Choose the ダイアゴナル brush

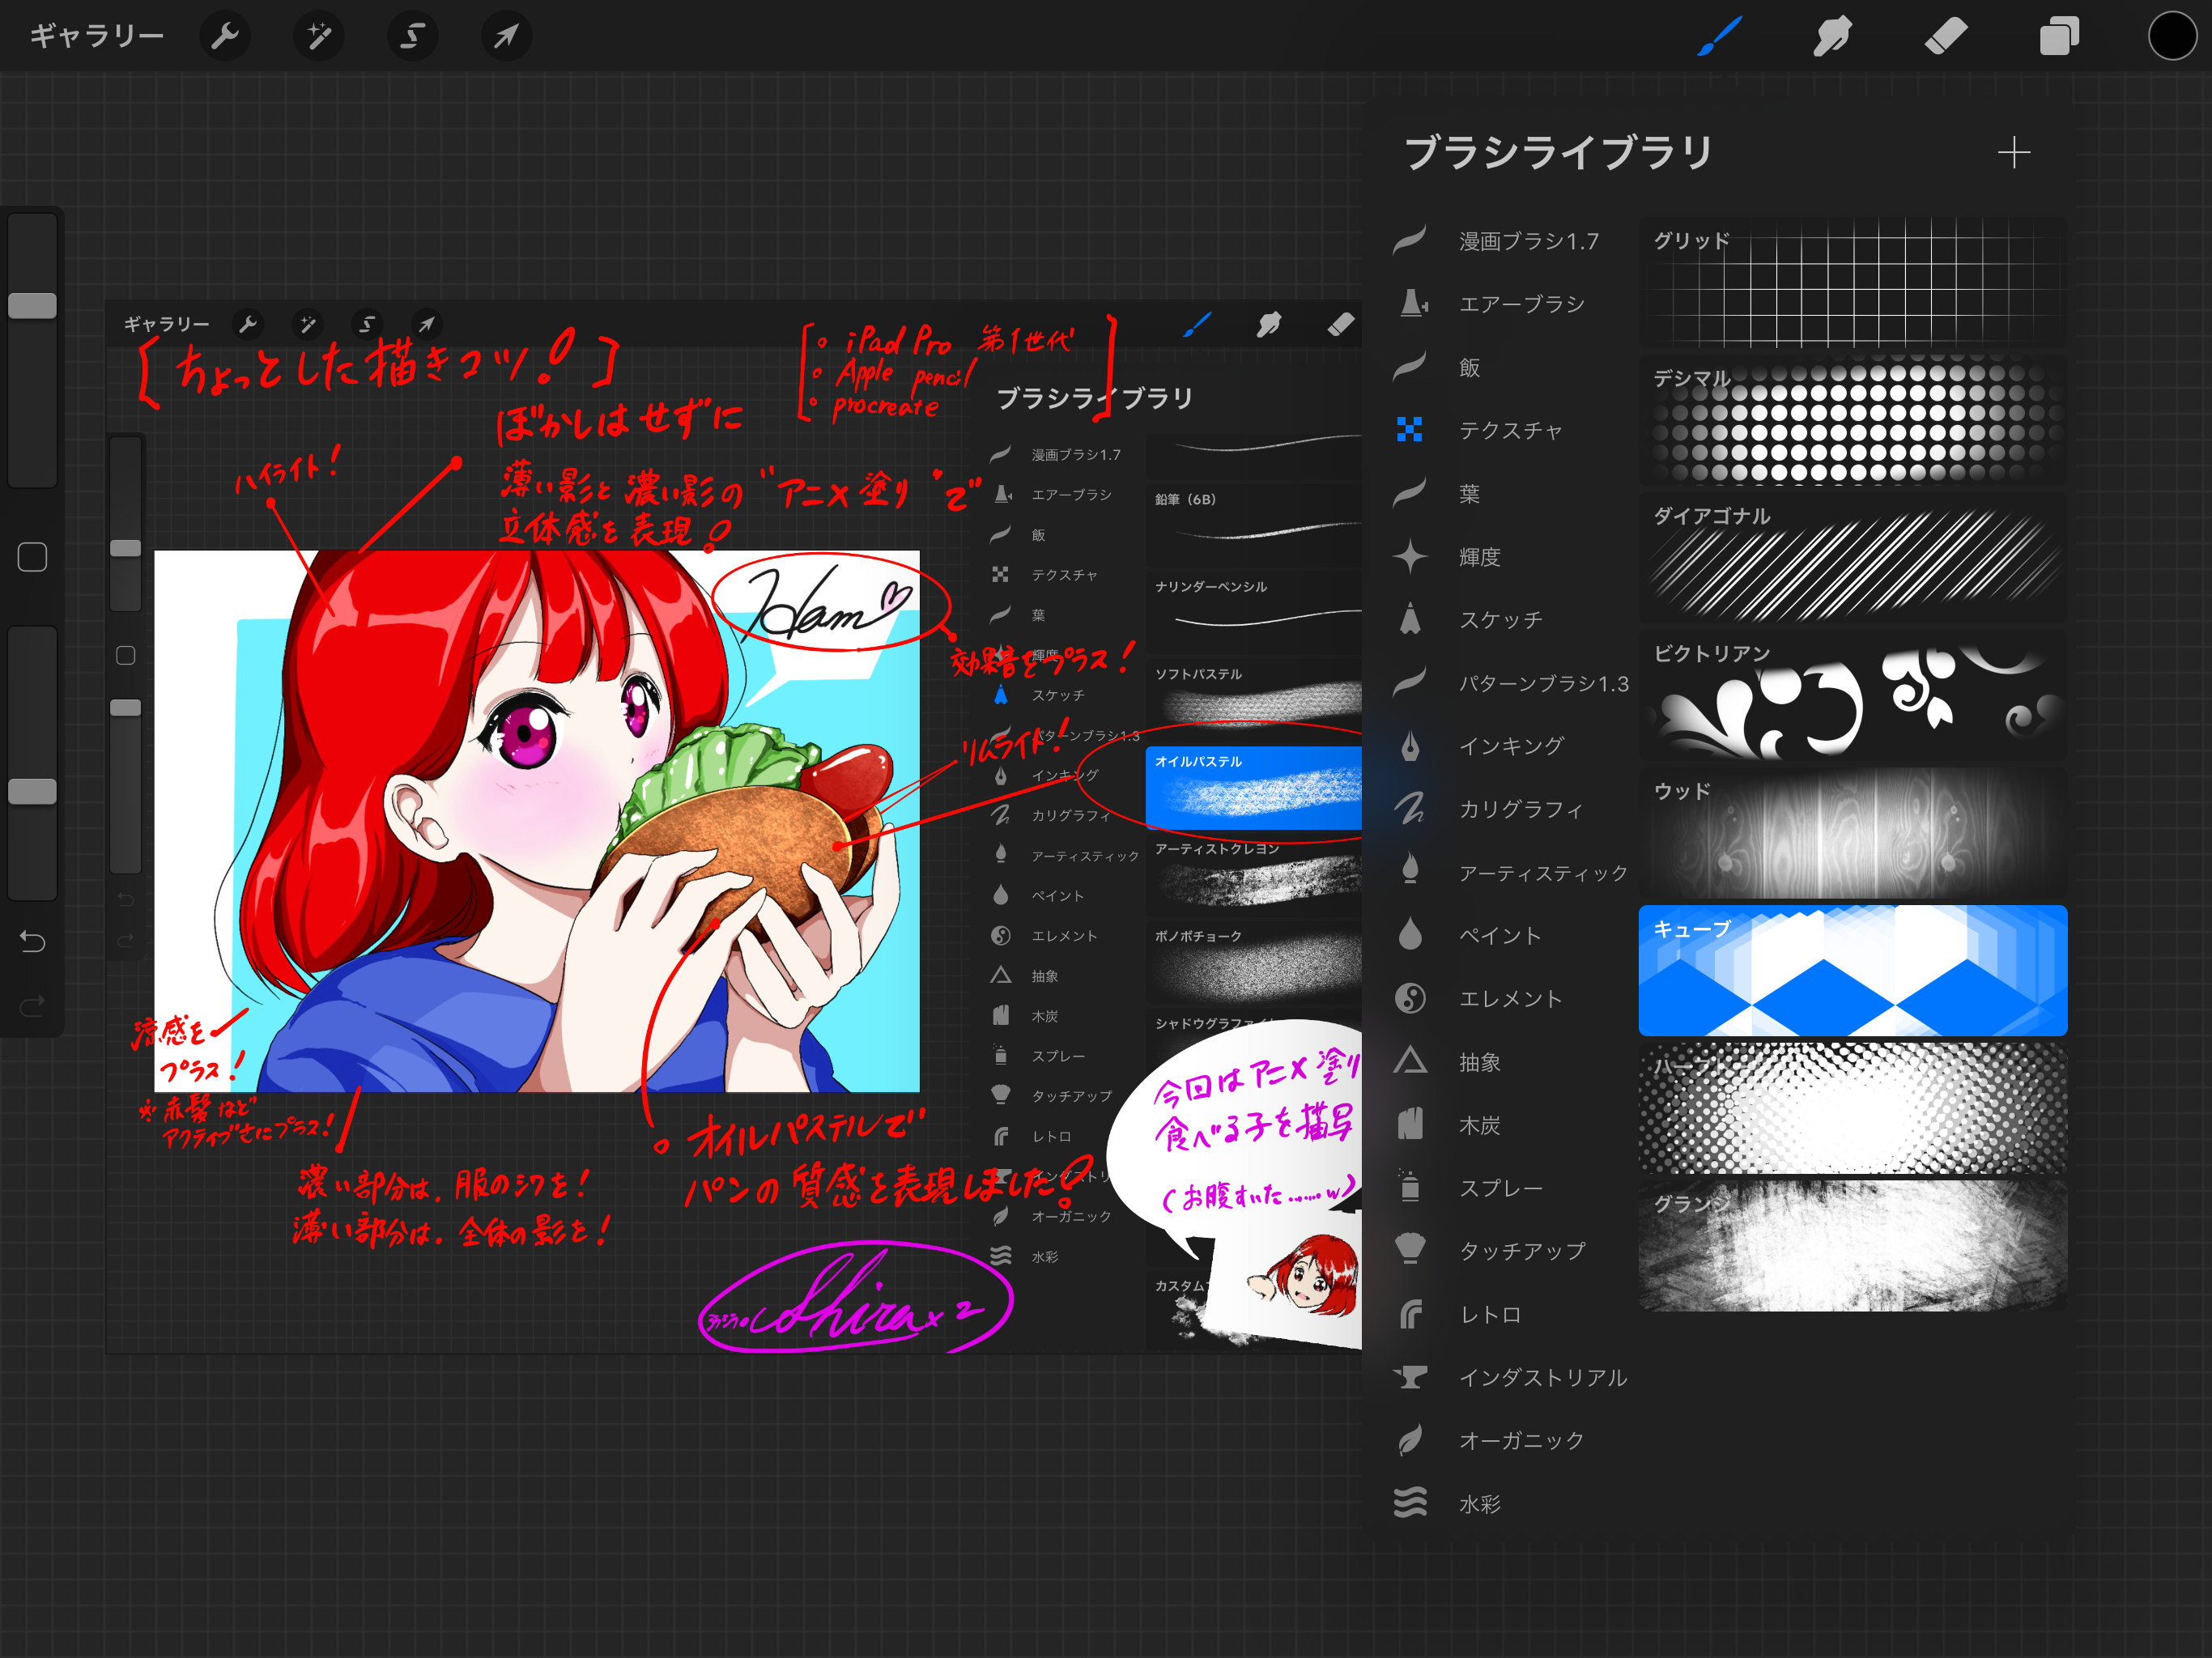click(1852, 558)
